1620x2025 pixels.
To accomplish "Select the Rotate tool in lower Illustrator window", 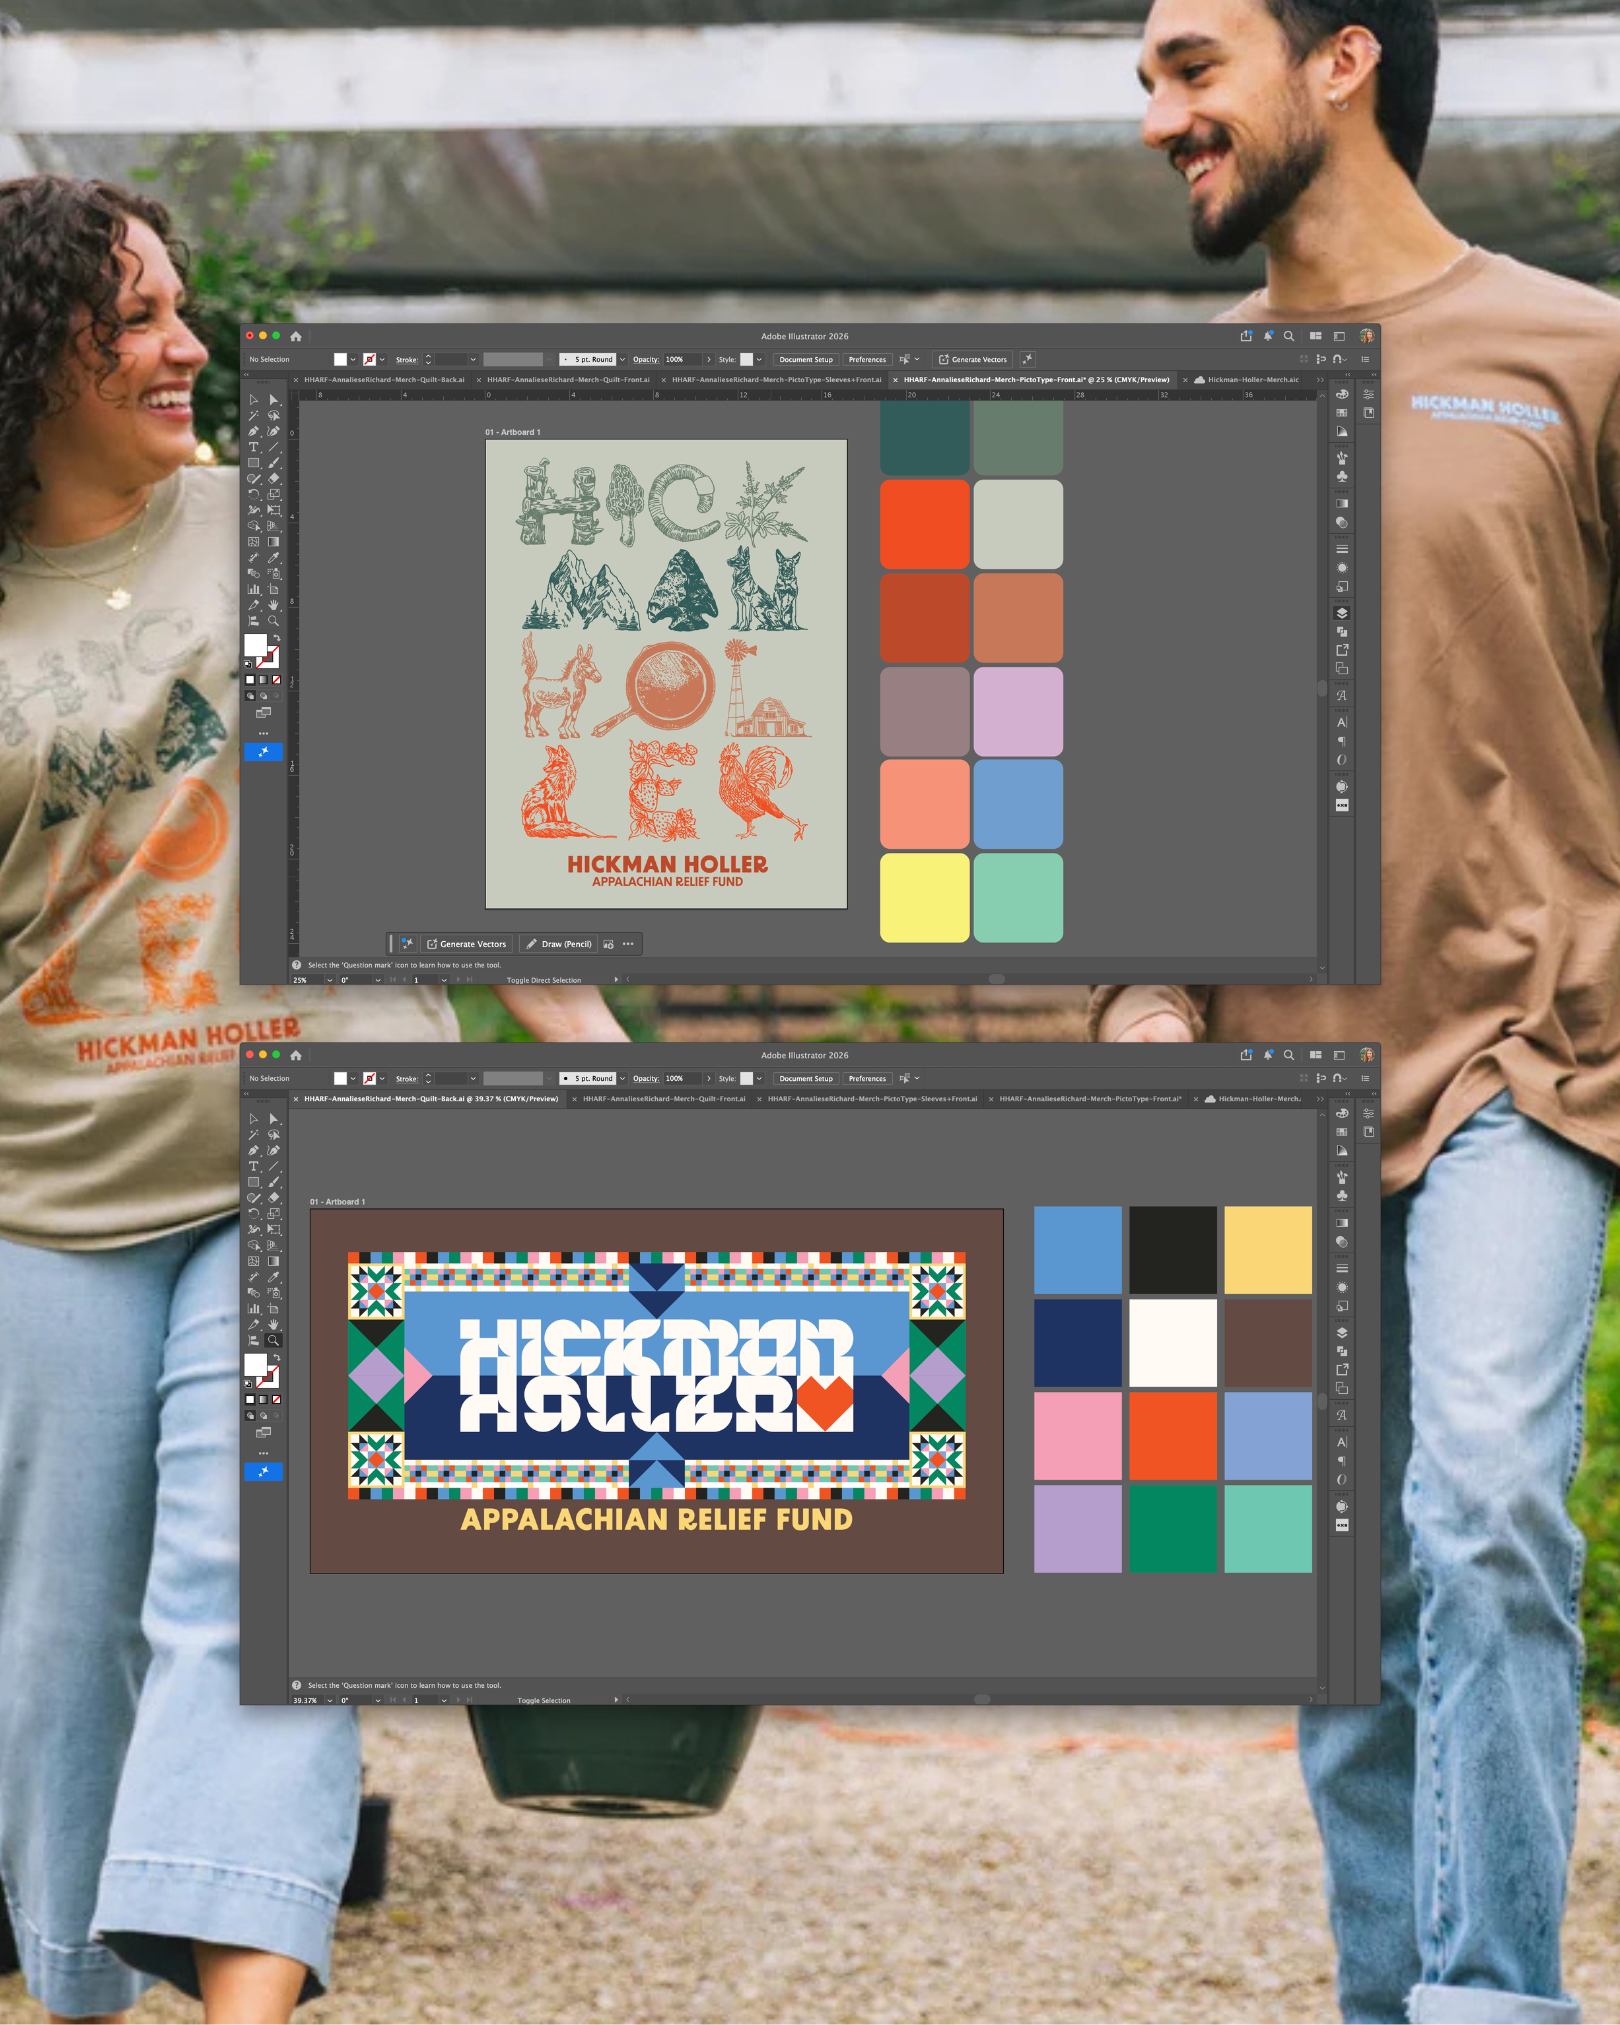I will [x=254, y=1213].
